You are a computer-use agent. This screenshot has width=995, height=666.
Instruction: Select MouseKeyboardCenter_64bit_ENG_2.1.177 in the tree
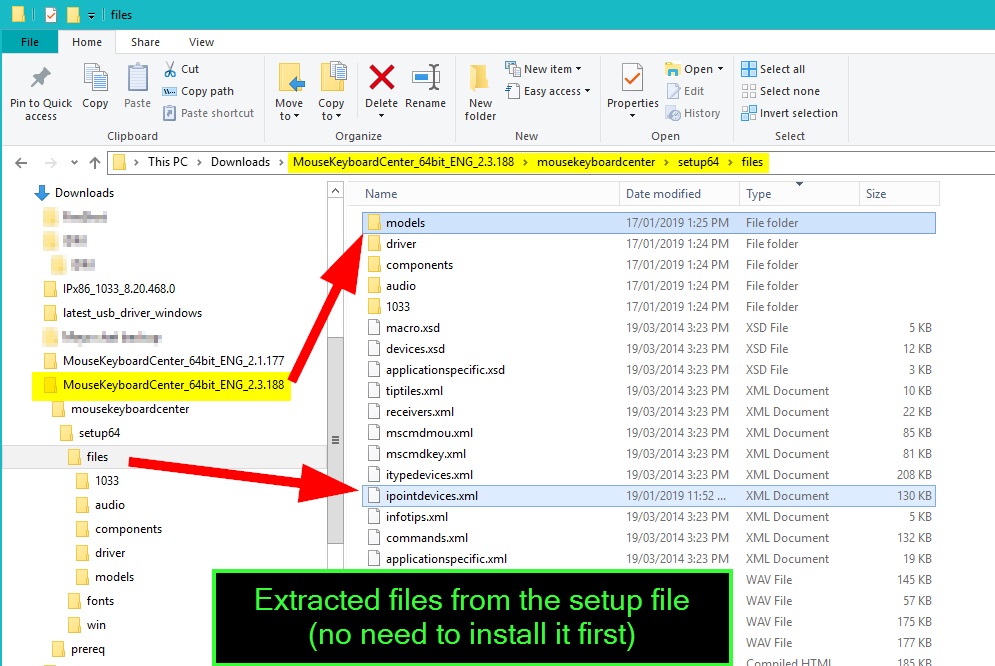click(x=173, y=361)
